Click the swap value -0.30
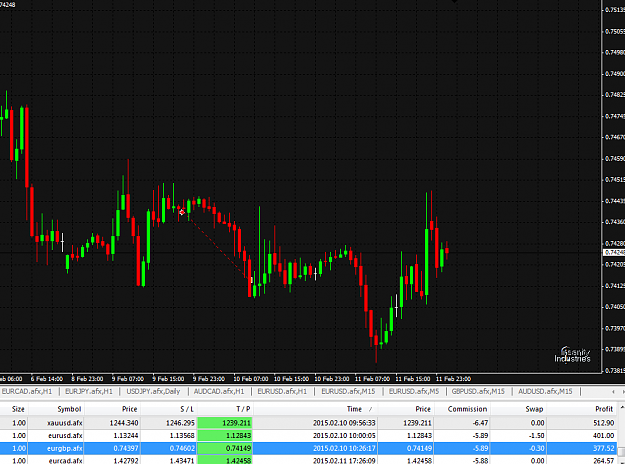Screen dimensions: 625x464 pyautogui.click(x=536, y=448)
